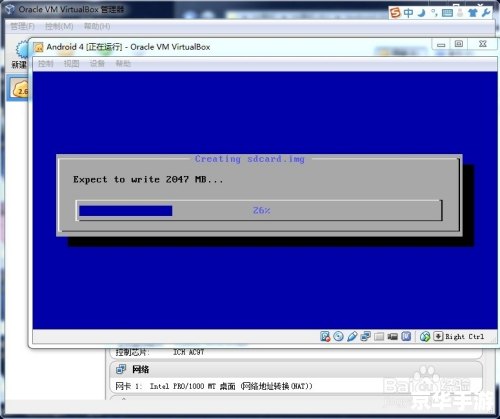Click the Creating sdcard.img dialog title
Screen dimensions: 500x419
coord(250,159)
